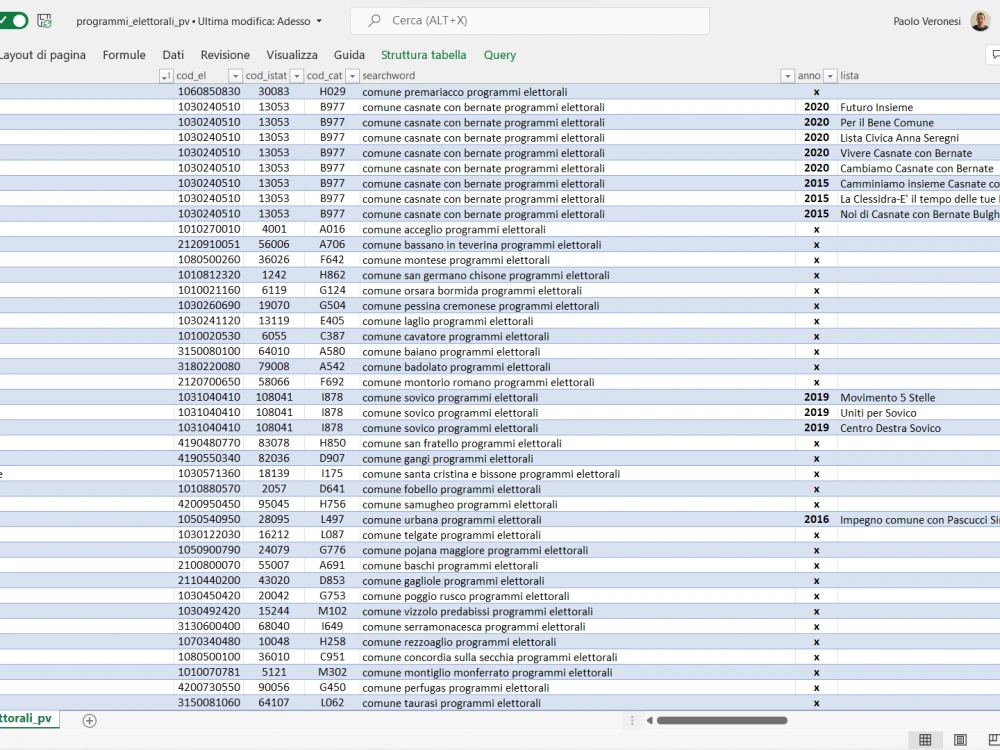
Task: Open the file name dropdown arrow
Action: [x=320, y=21]
